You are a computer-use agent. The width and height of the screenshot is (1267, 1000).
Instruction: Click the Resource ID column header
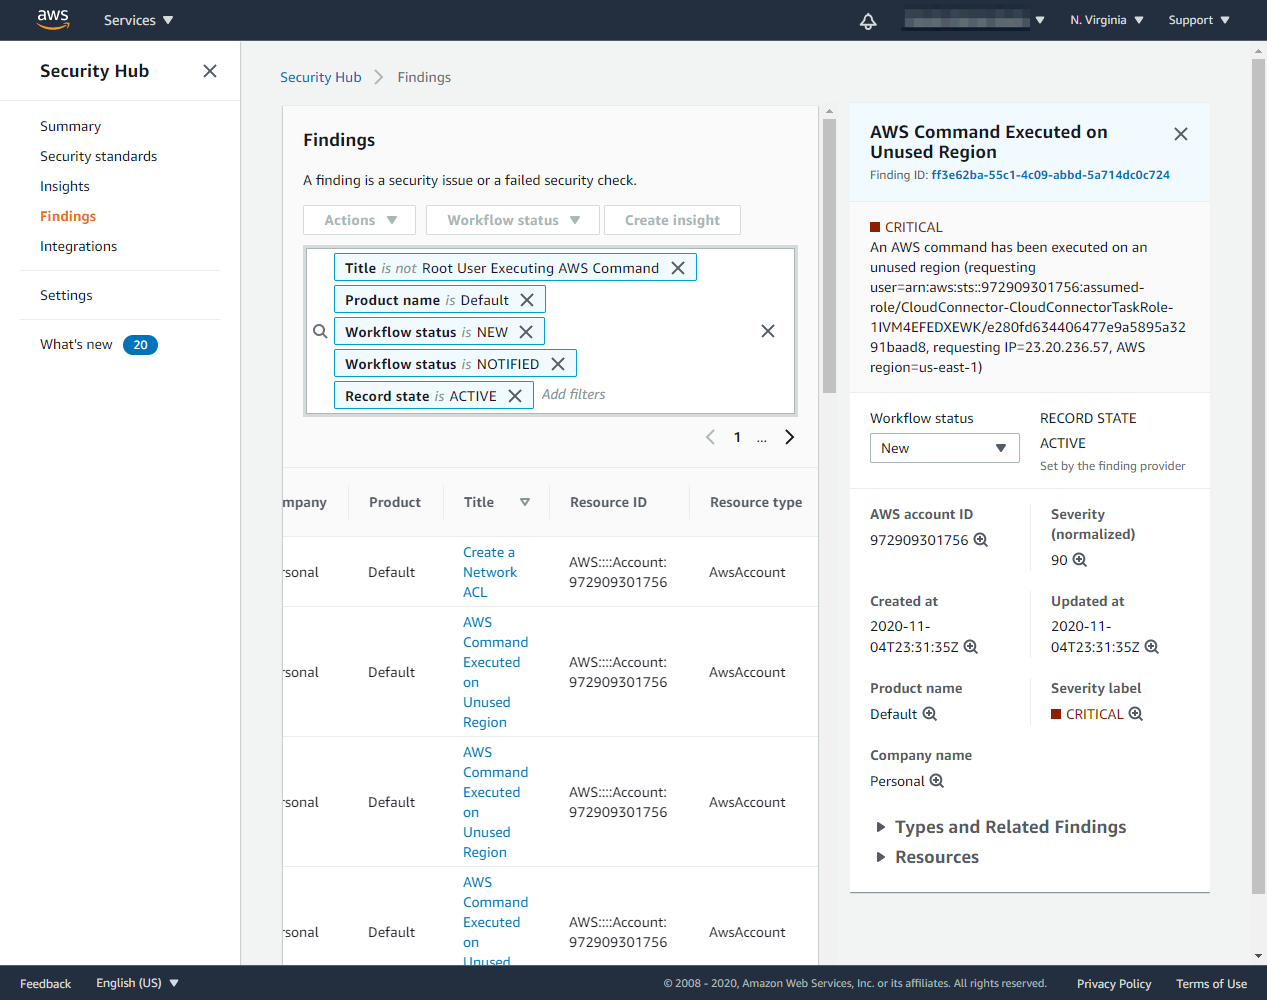click(608, 502)
